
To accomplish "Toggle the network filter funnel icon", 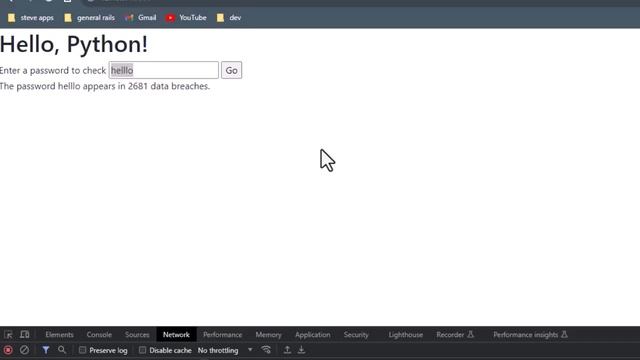I will (46, 350).
